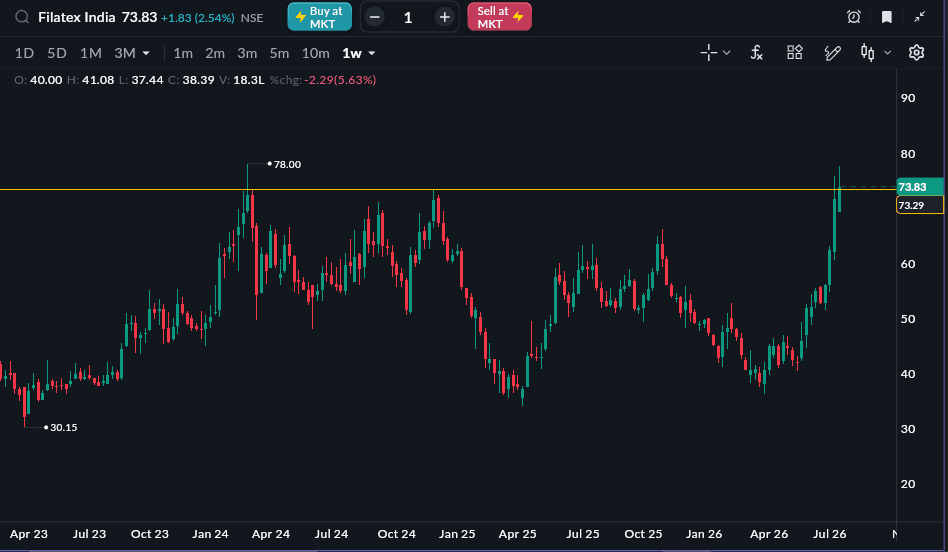Click the Apr 23 date axis label
This screenshot has width=948, height=552.
pyautogui.click(x=29, y=534)
